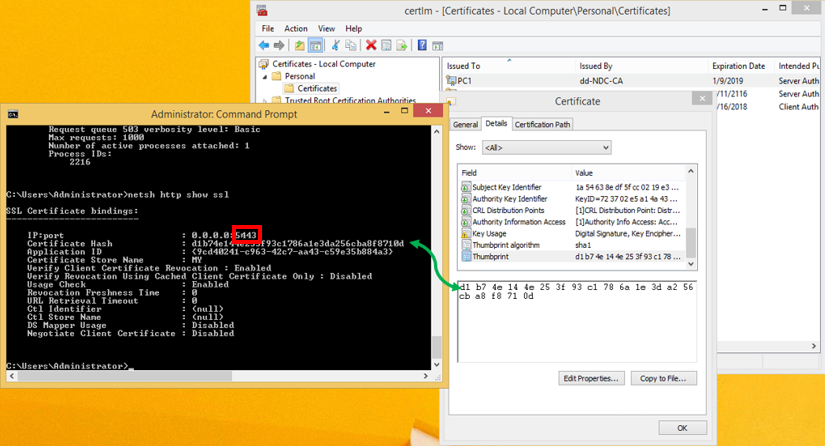Open the Show filter dropdown
Screen dimensions: 825x446
[546, 147]
